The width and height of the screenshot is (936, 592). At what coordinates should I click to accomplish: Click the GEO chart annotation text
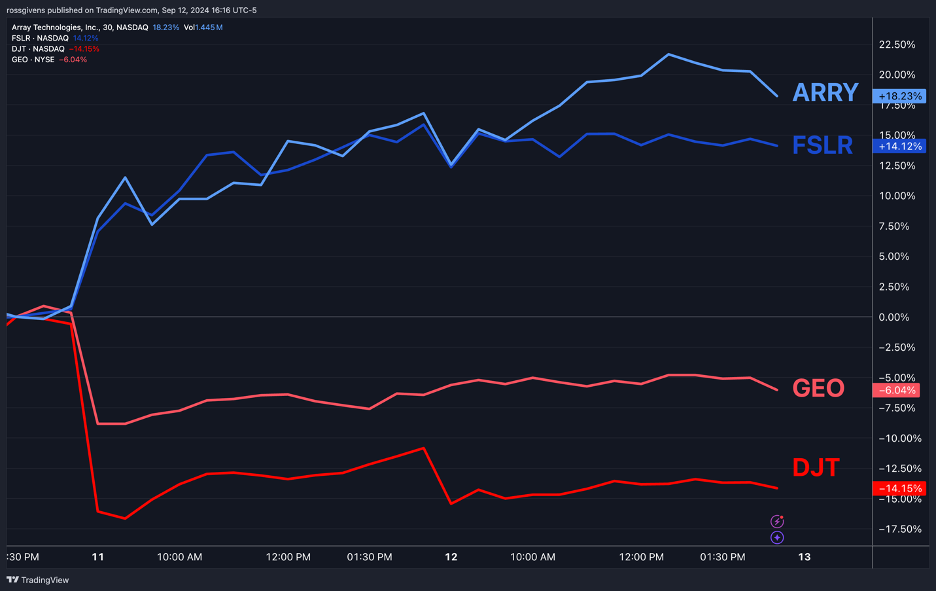point(818,388)
